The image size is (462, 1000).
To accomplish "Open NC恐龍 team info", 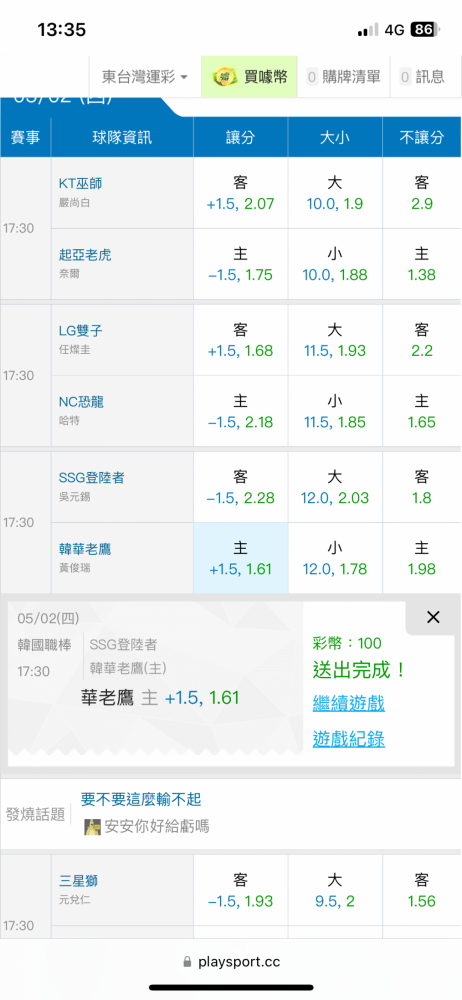I will point(81,402).
